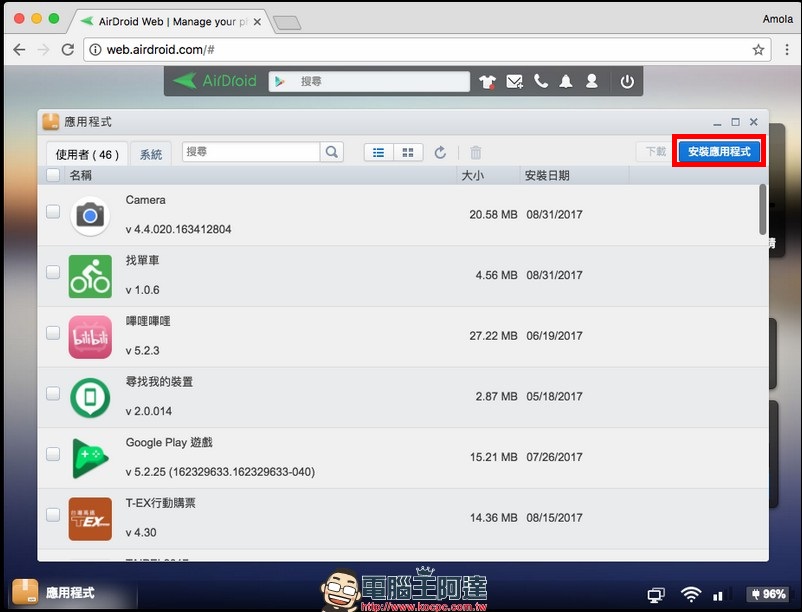
Task: Click the 20.58 MB size value
Action: click(x=494, y=215)
